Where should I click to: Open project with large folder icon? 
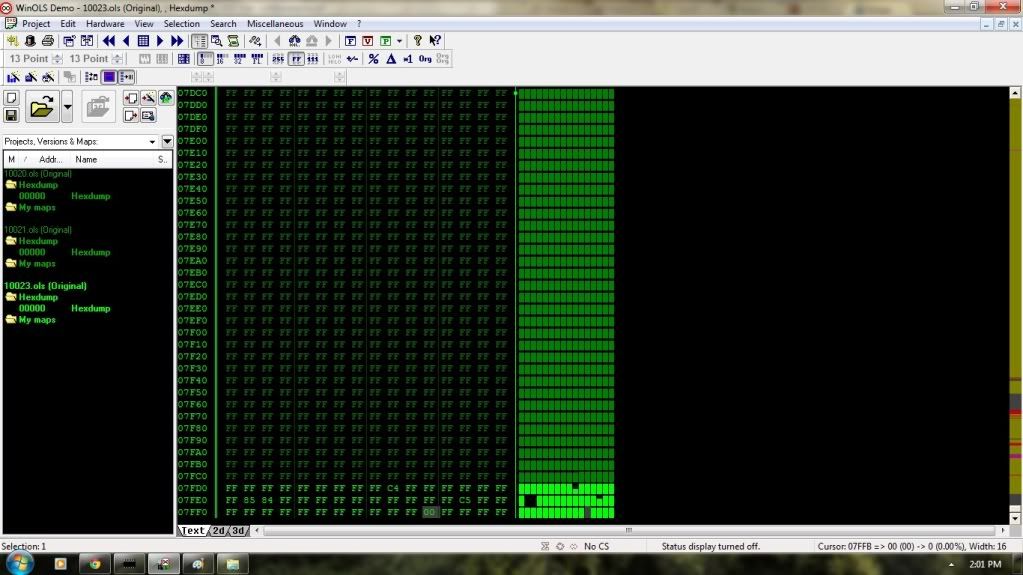[42, 106]
